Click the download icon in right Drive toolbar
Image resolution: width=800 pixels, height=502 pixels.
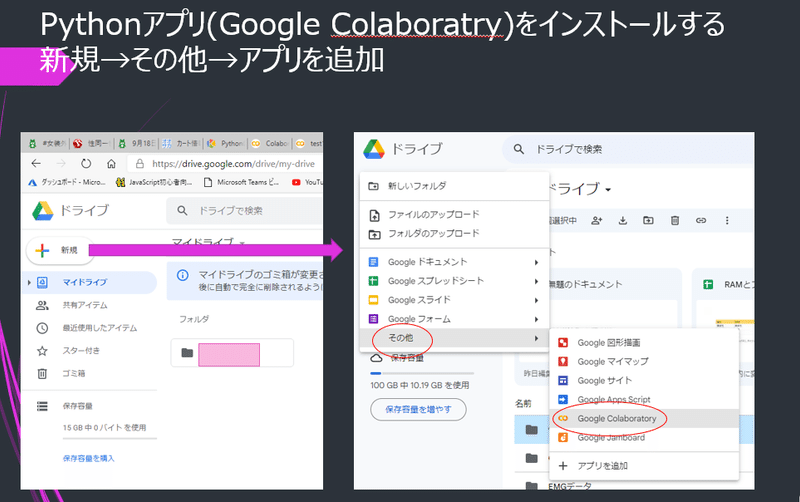[622, 220]
